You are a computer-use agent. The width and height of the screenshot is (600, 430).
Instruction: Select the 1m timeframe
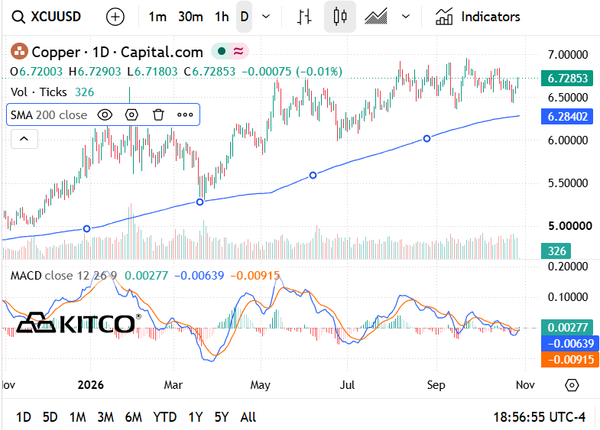tap(157, 17)
